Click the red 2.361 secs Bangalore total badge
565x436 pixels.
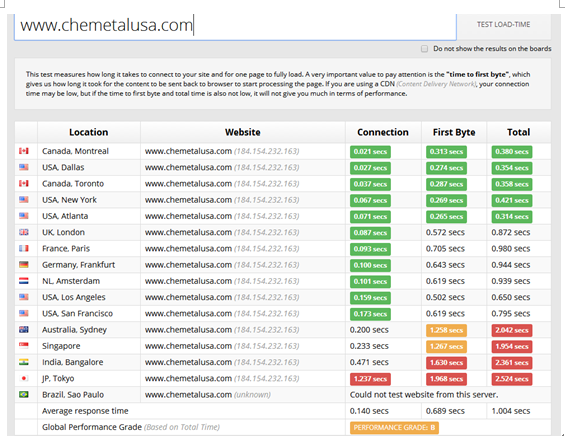(x=512, y=362)
